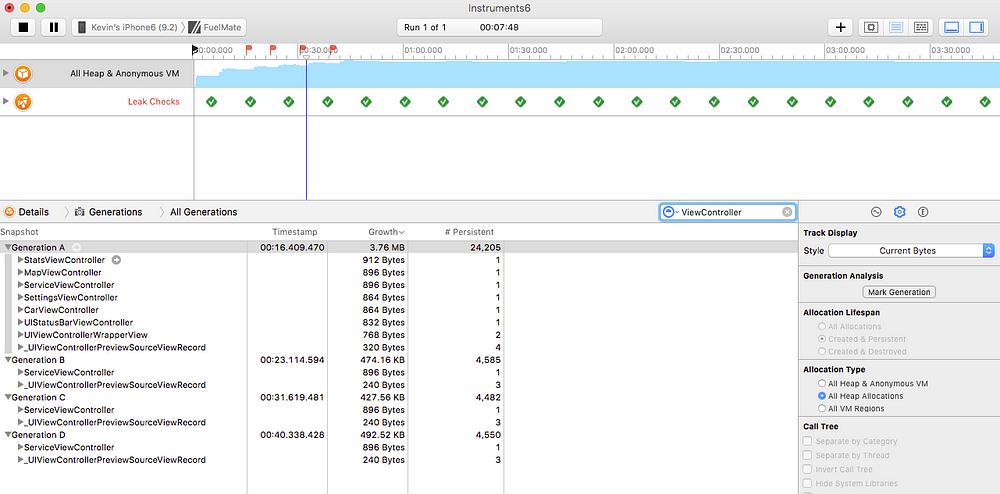Switch to the CPU strategy view

tap(871, 27)
